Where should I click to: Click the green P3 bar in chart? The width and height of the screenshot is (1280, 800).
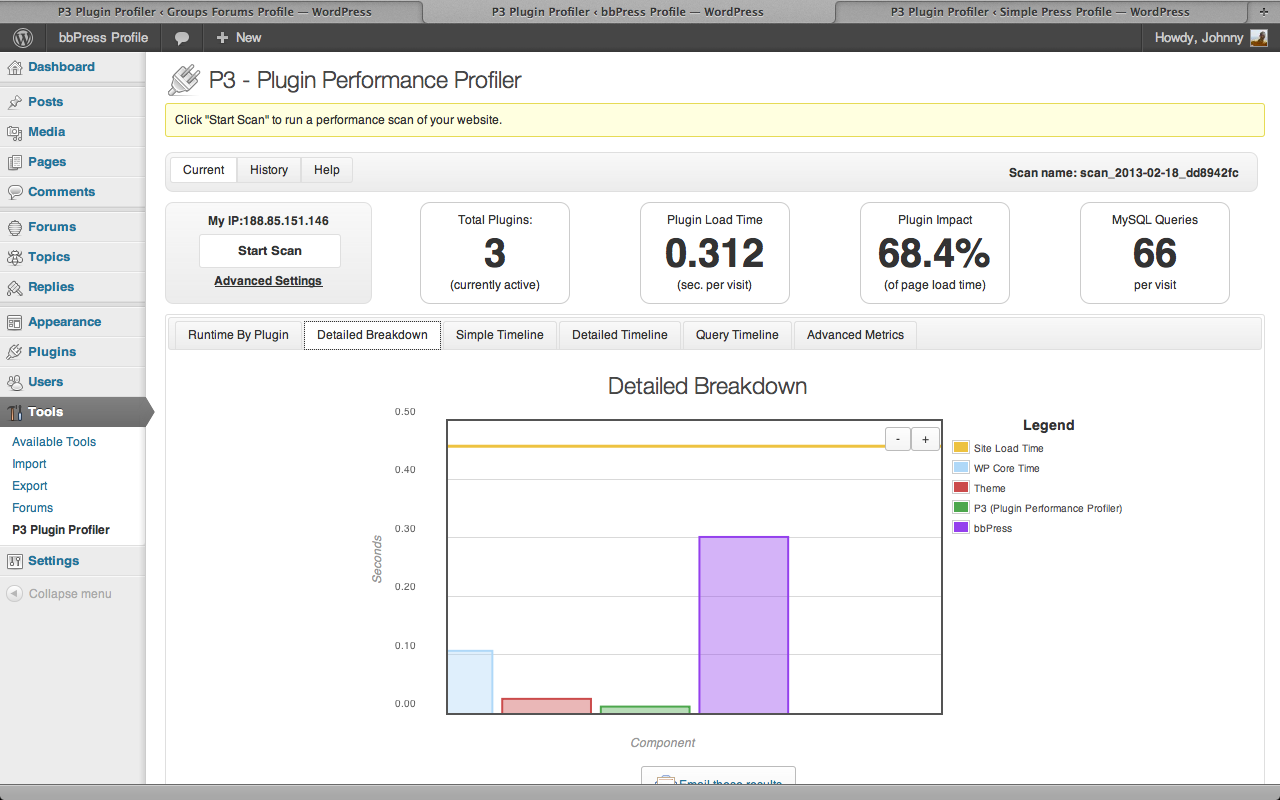point(645,710)
